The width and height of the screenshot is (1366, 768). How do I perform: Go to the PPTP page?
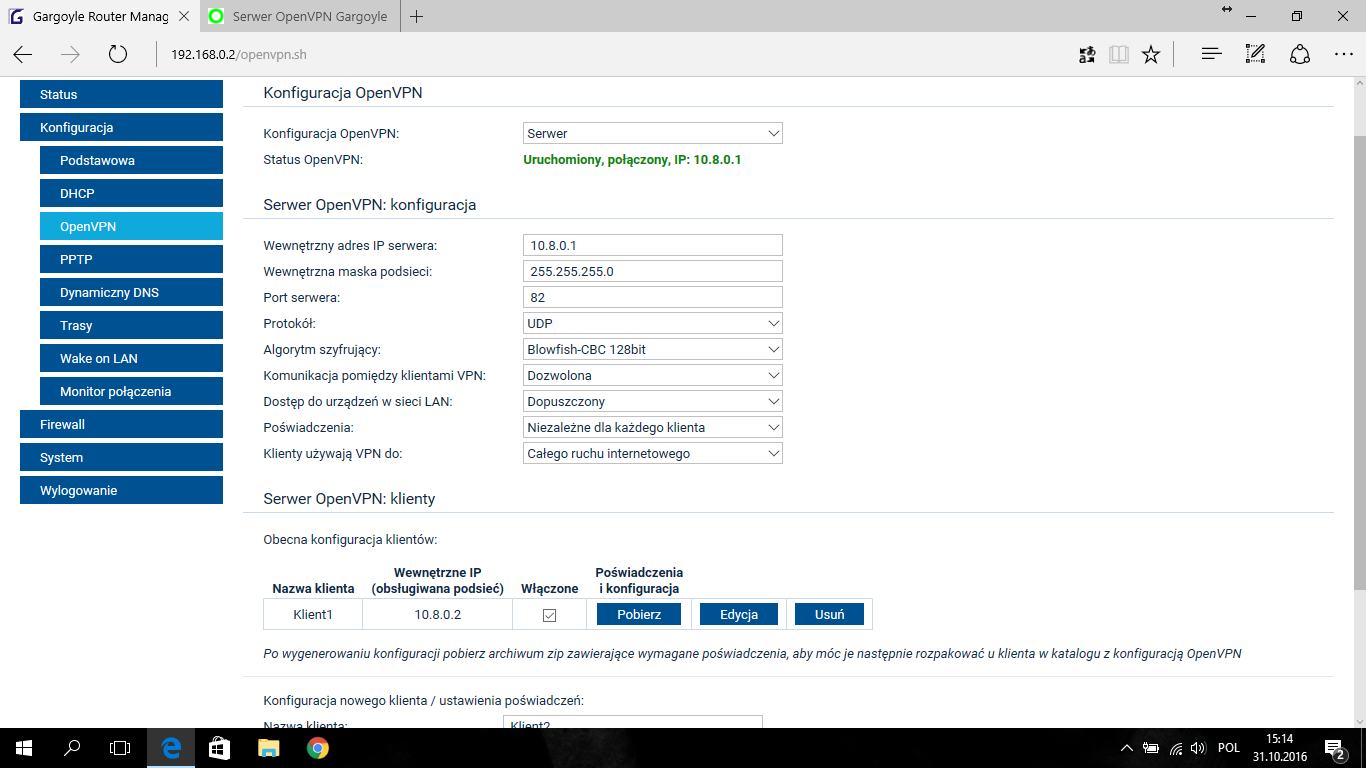click(x=131, y=259)
